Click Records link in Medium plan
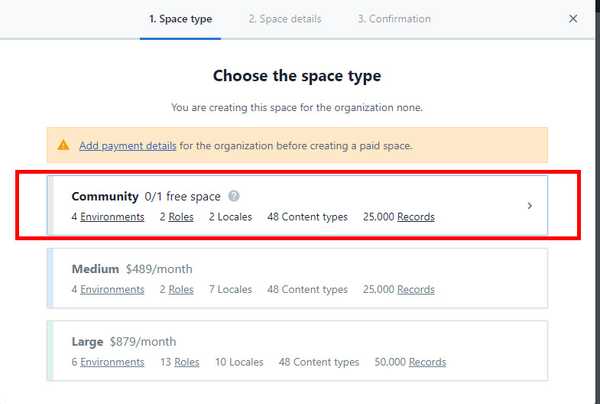 [416, 290]
